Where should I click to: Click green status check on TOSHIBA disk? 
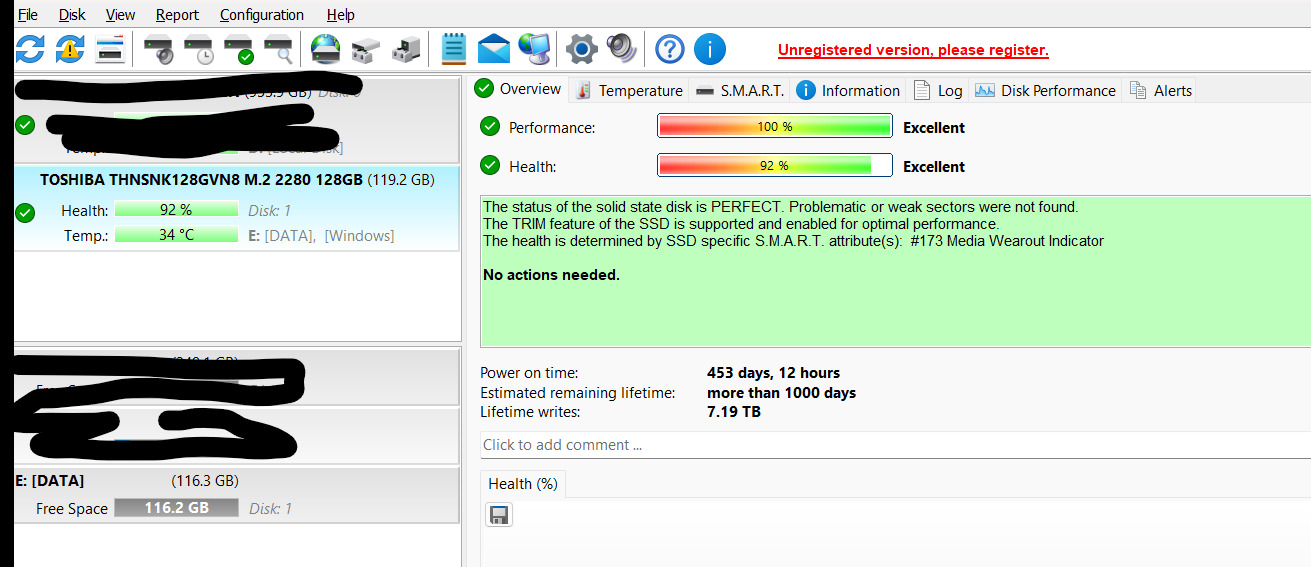pyautogui.click(x=26, y=212)
